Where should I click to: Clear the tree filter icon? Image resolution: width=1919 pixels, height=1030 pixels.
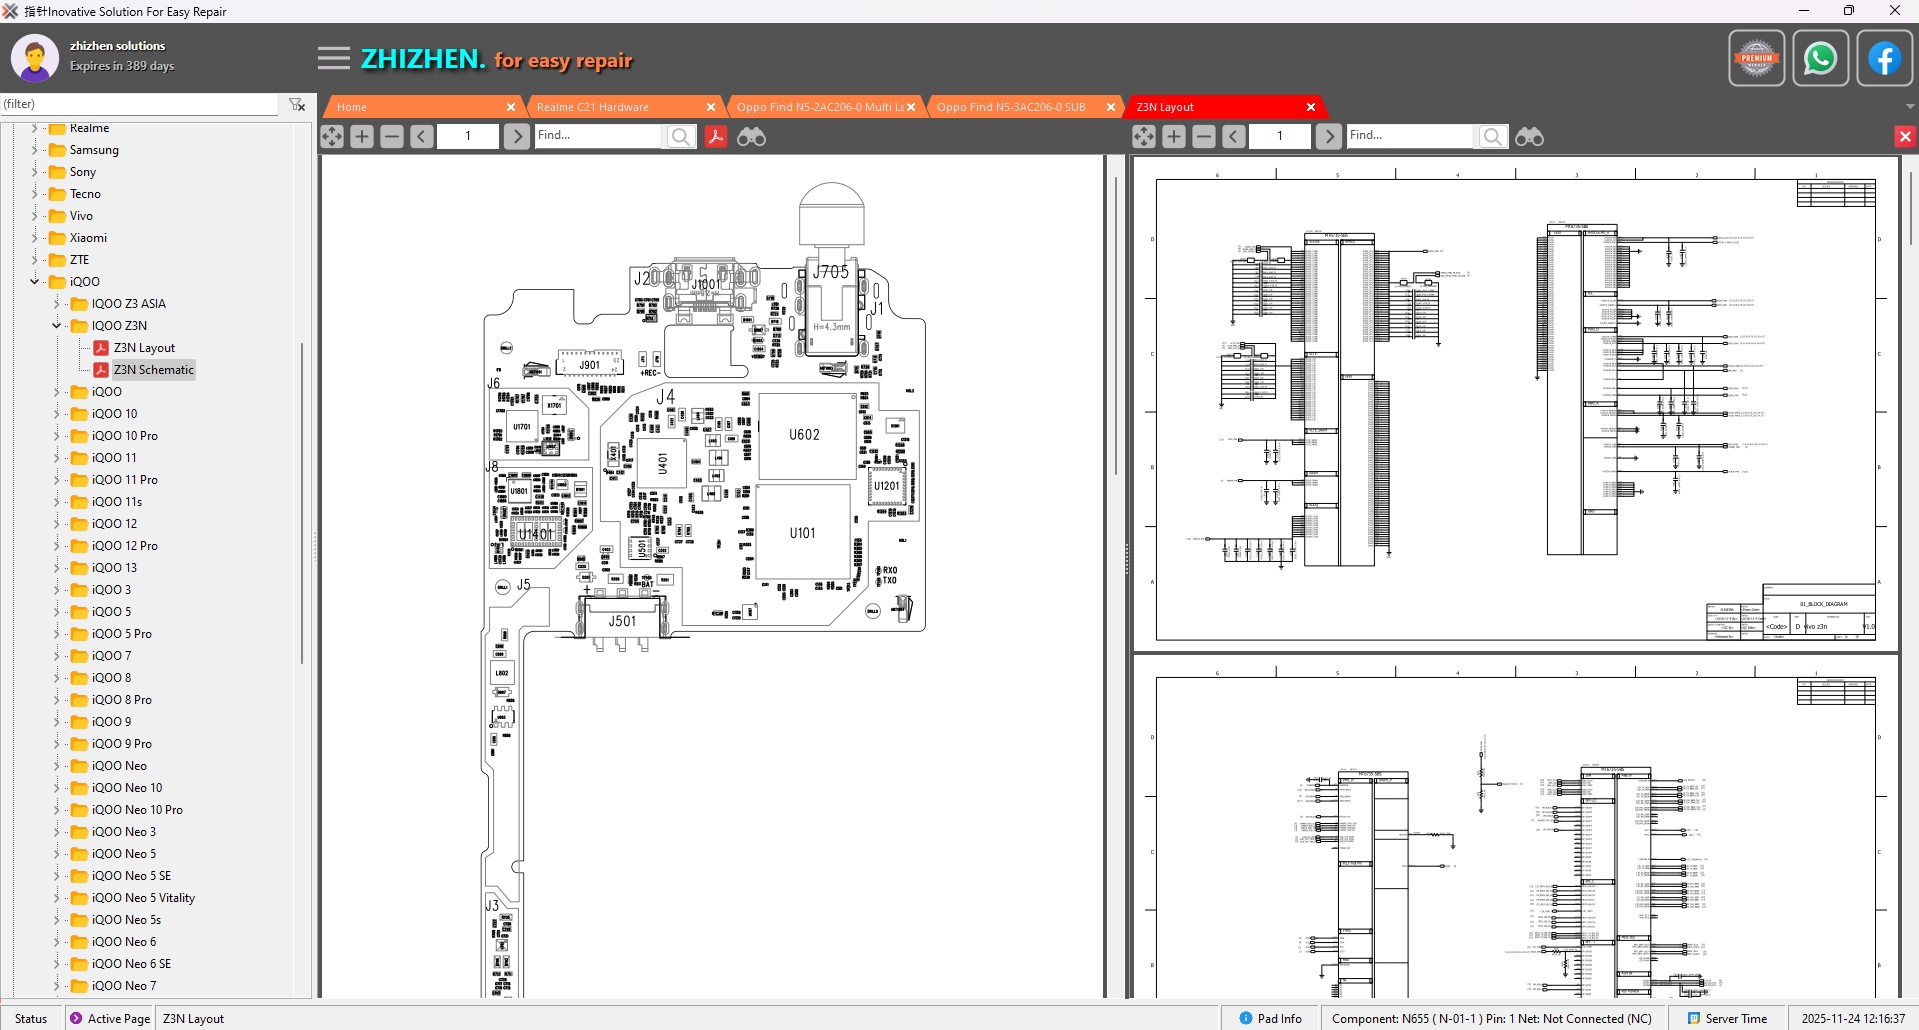coord(297,104)
